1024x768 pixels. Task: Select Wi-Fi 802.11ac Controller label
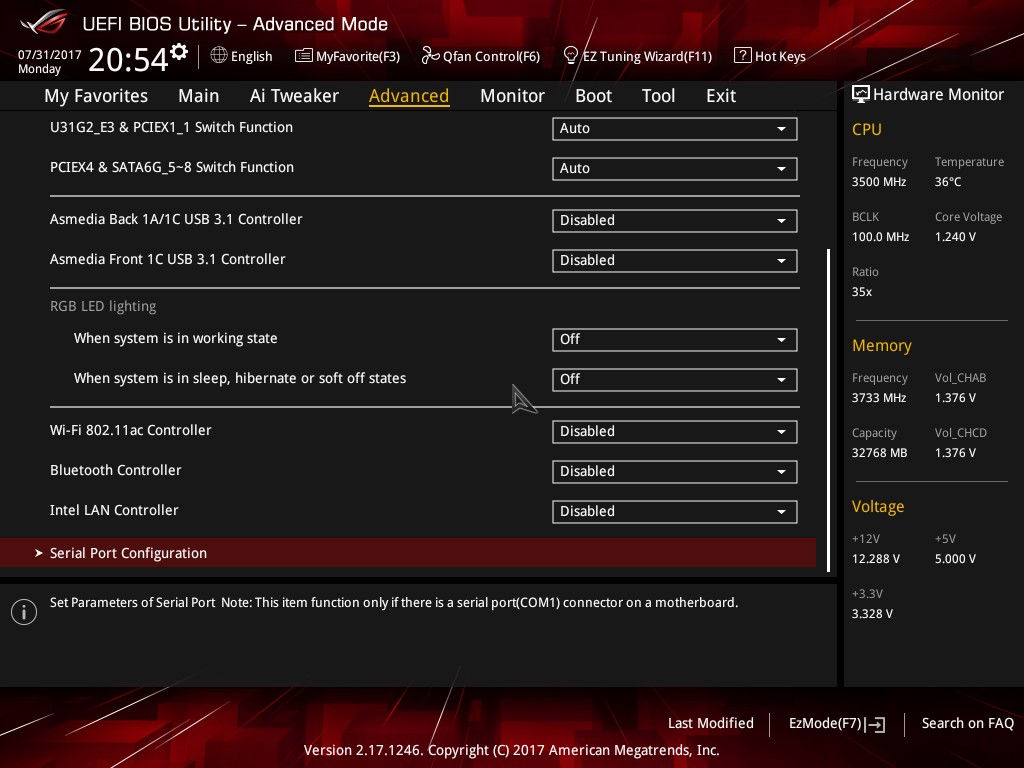click(131, 430)
